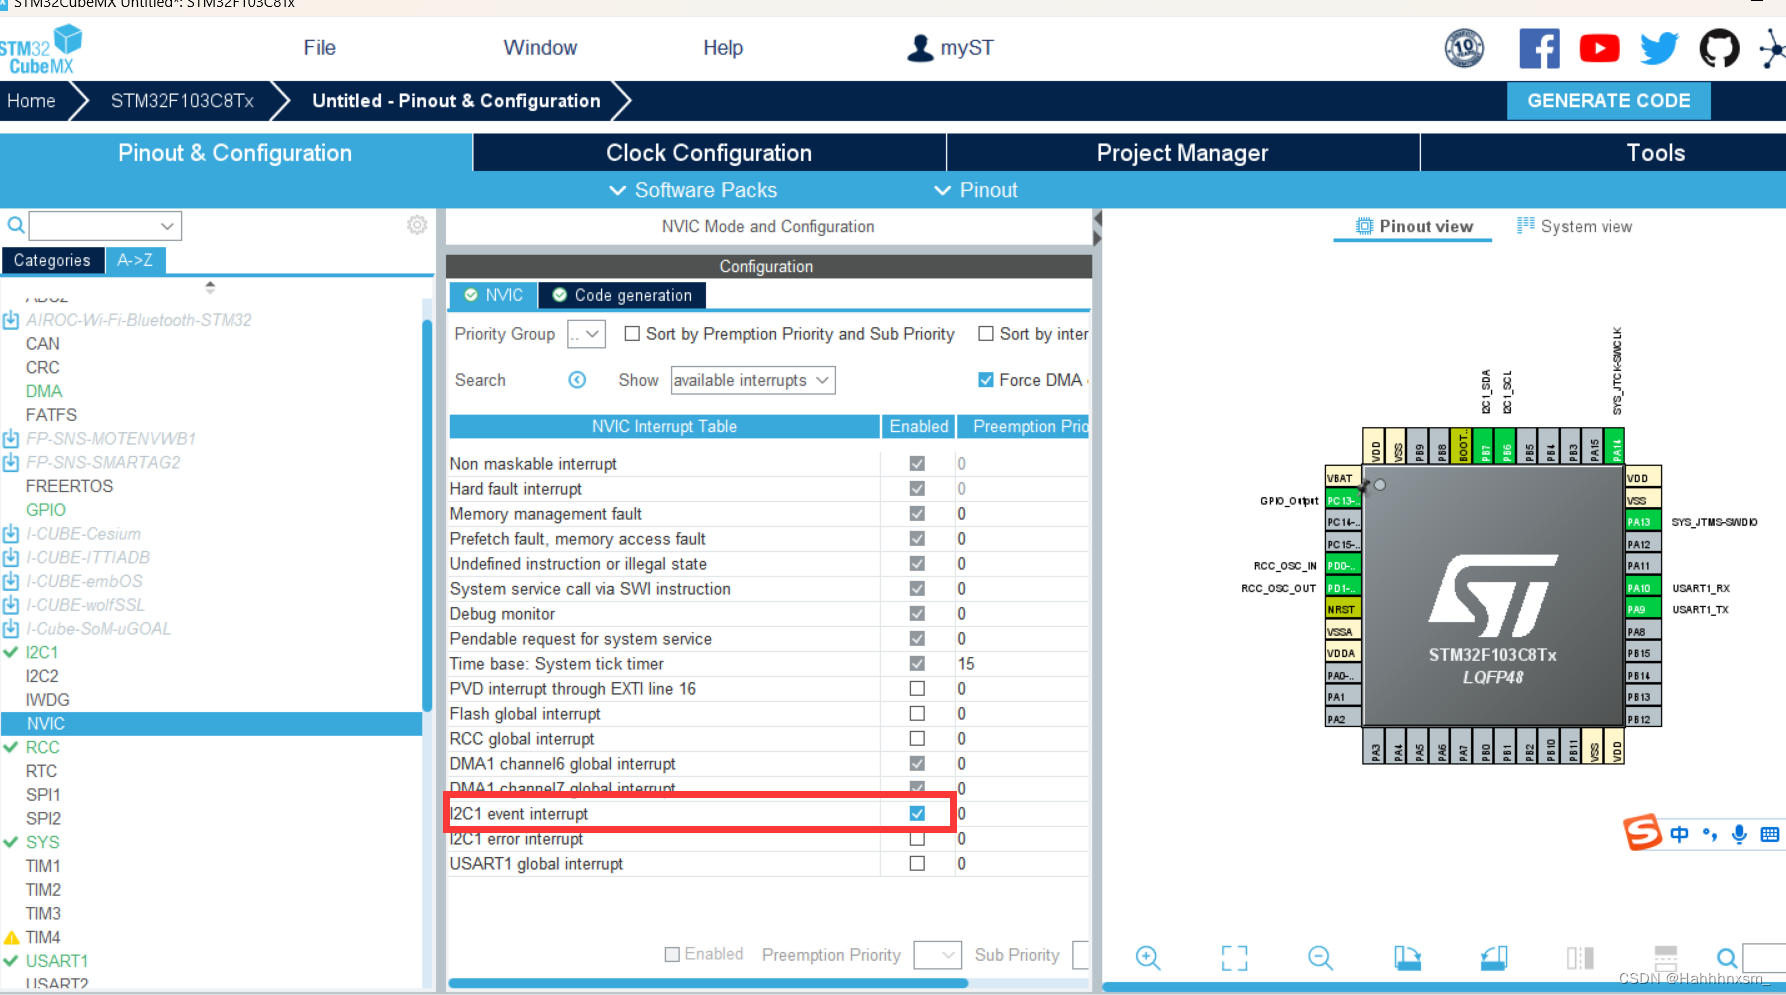This screenshot has width=1786, height=995.
Task: Open the Facebook link icon
Action: (1539, 48)
